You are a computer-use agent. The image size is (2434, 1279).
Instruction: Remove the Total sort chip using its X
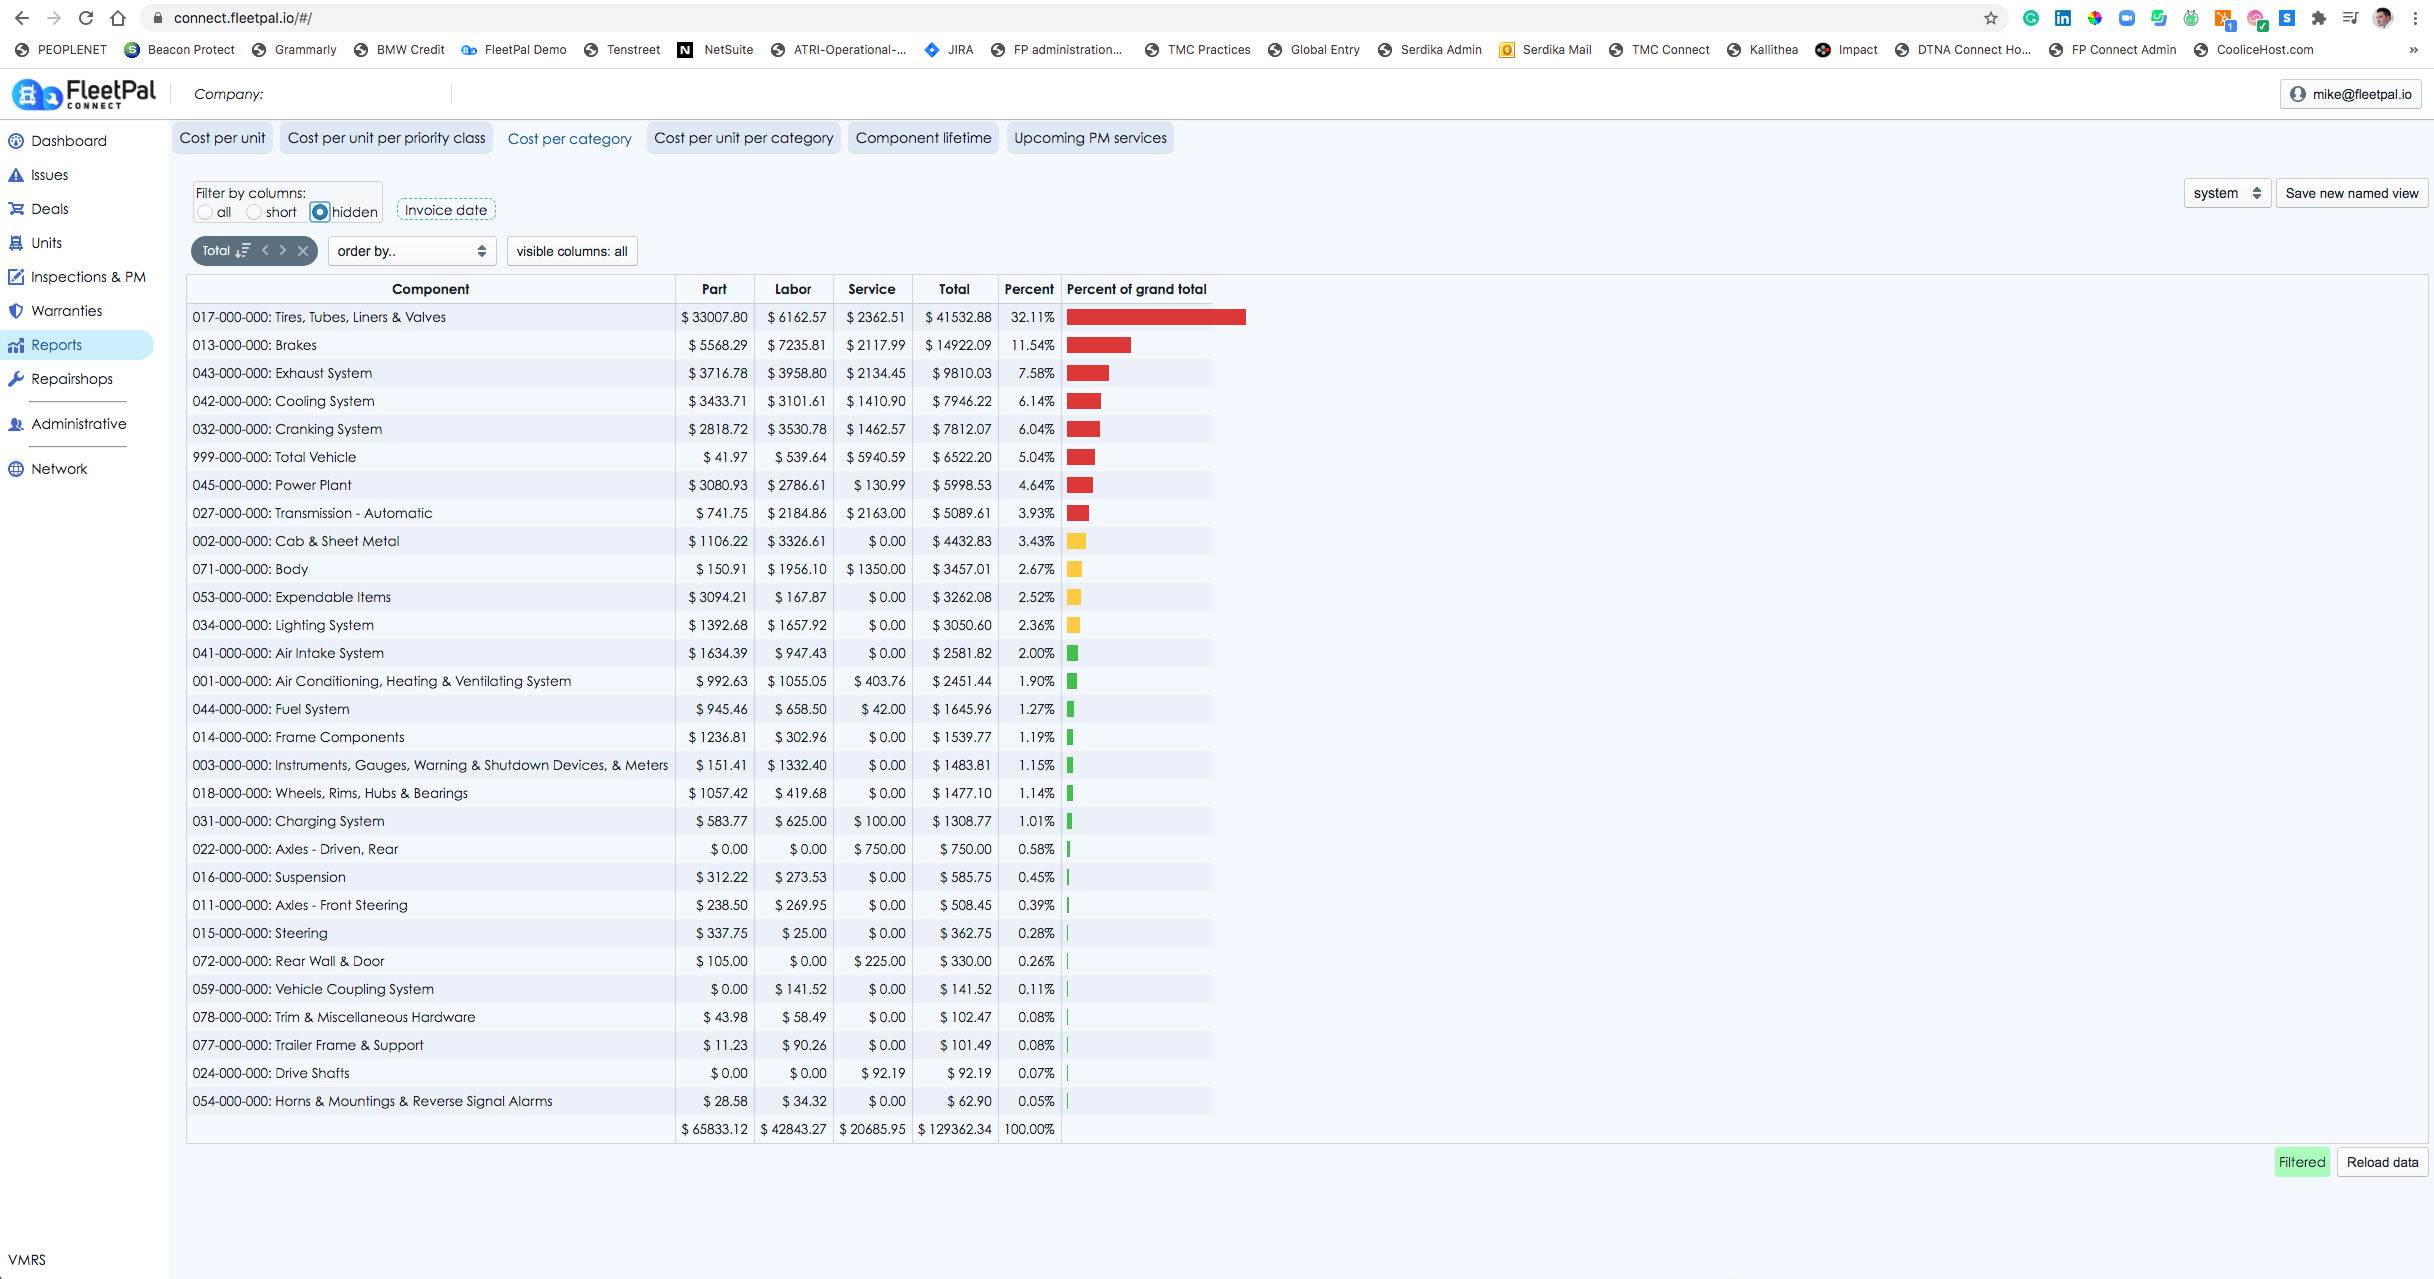pyautogui.click(x=303, y=251)
